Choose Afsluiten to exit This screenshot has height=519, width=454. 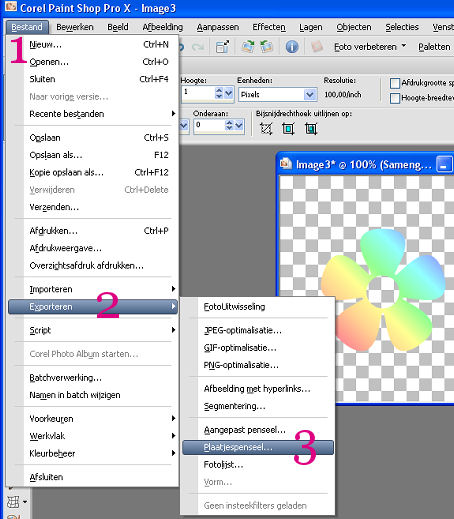tap(93, 477)
